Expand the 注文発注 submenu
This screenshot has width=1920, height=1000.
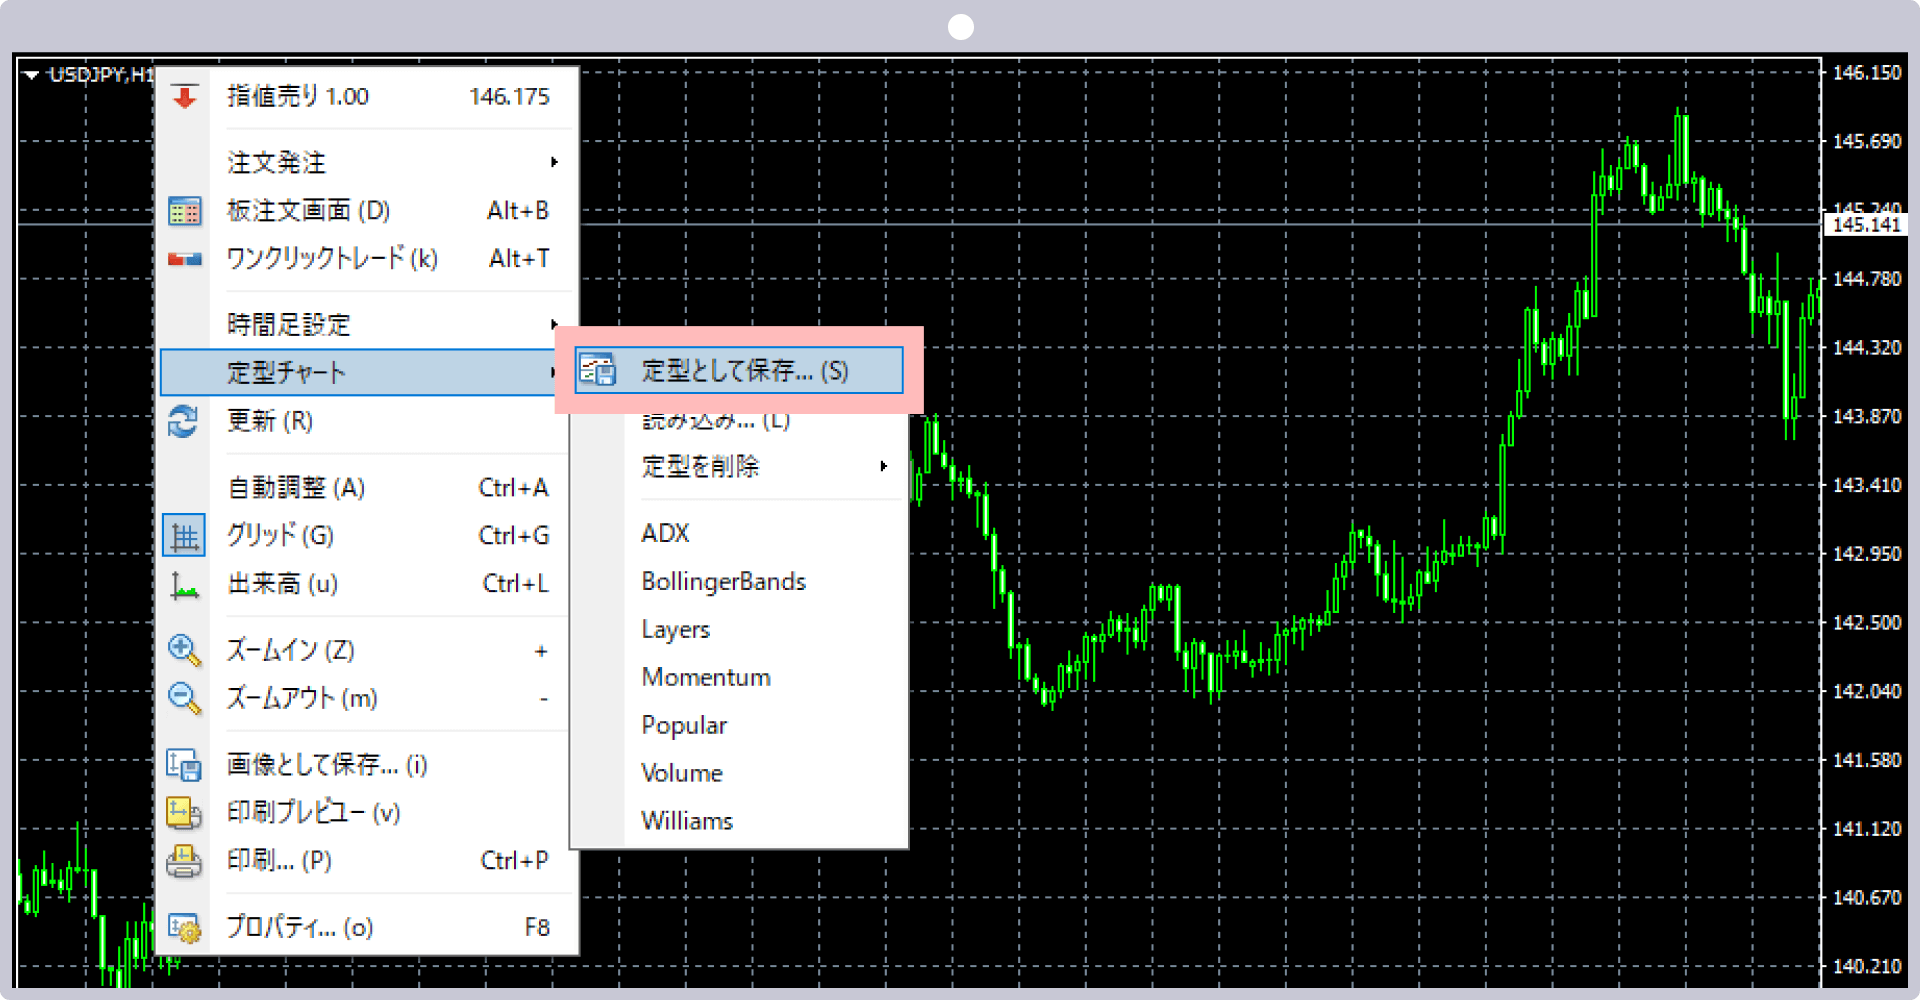click(275, 162)
